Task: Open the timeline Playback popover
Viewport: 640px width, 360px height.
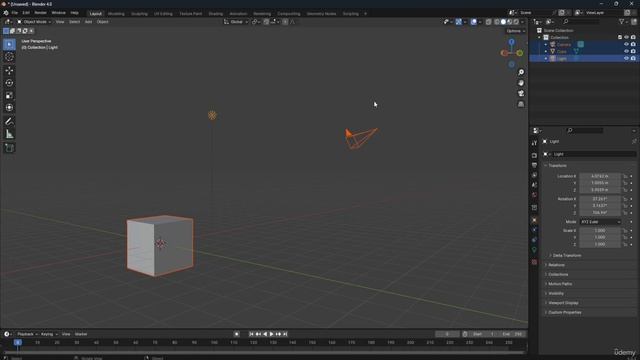Action: (27, 334)
